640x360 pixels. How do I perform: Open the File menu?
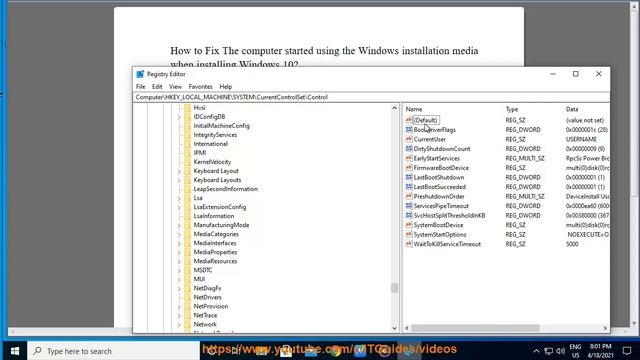140,87
